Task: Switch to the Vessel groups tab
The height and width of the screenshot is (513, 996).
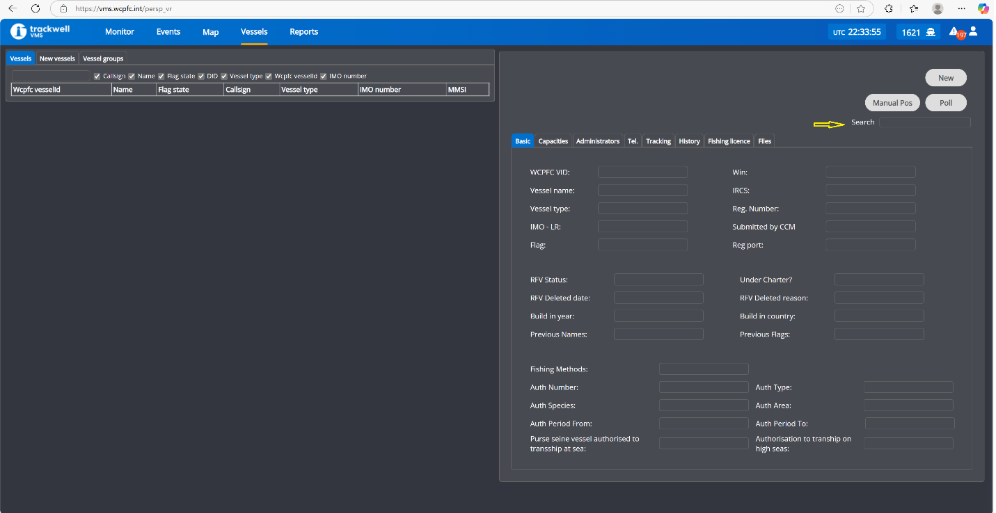Action: click(103, 58)
